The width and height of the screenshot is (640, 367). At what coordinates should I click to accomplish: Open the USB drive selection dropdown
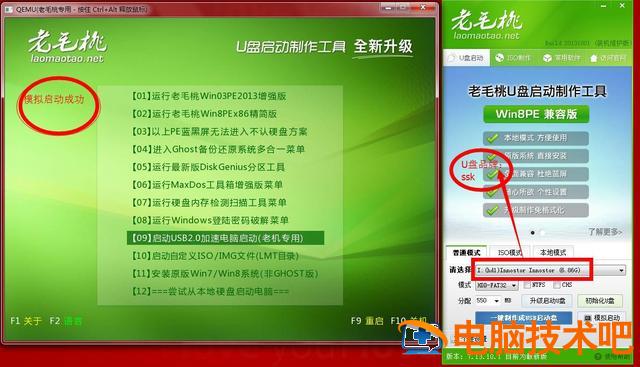point(550,270)
